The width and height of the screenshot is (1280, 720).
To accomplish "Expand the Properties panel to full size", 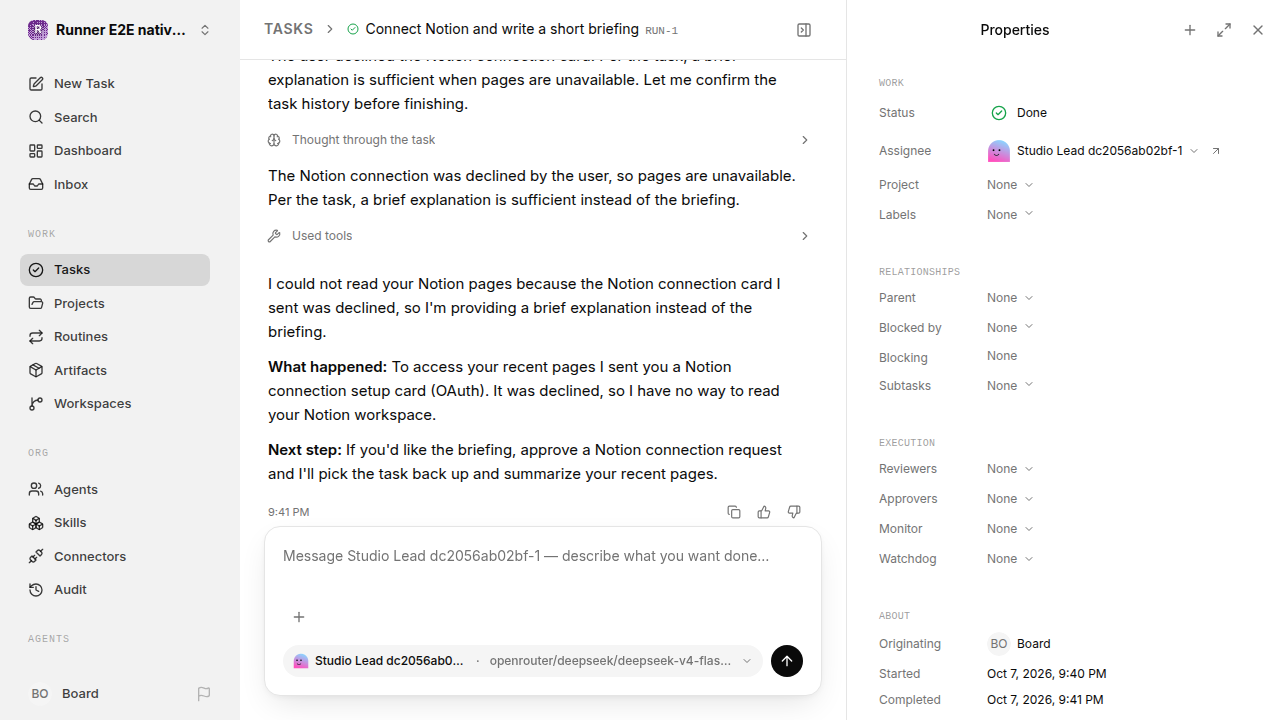I will tap(1224, 30).
